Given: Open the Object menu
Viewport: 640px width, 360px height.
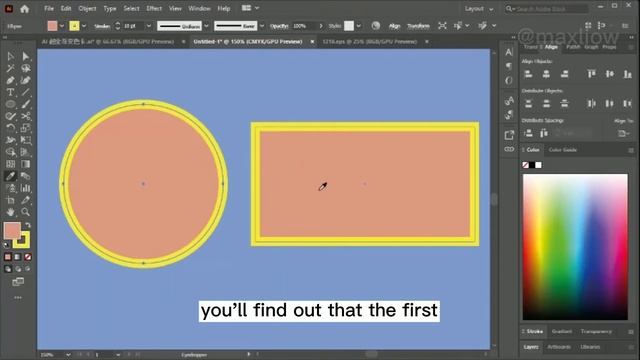Looking at the screenshot, I should pyautogui.click(x=87, y=8).
